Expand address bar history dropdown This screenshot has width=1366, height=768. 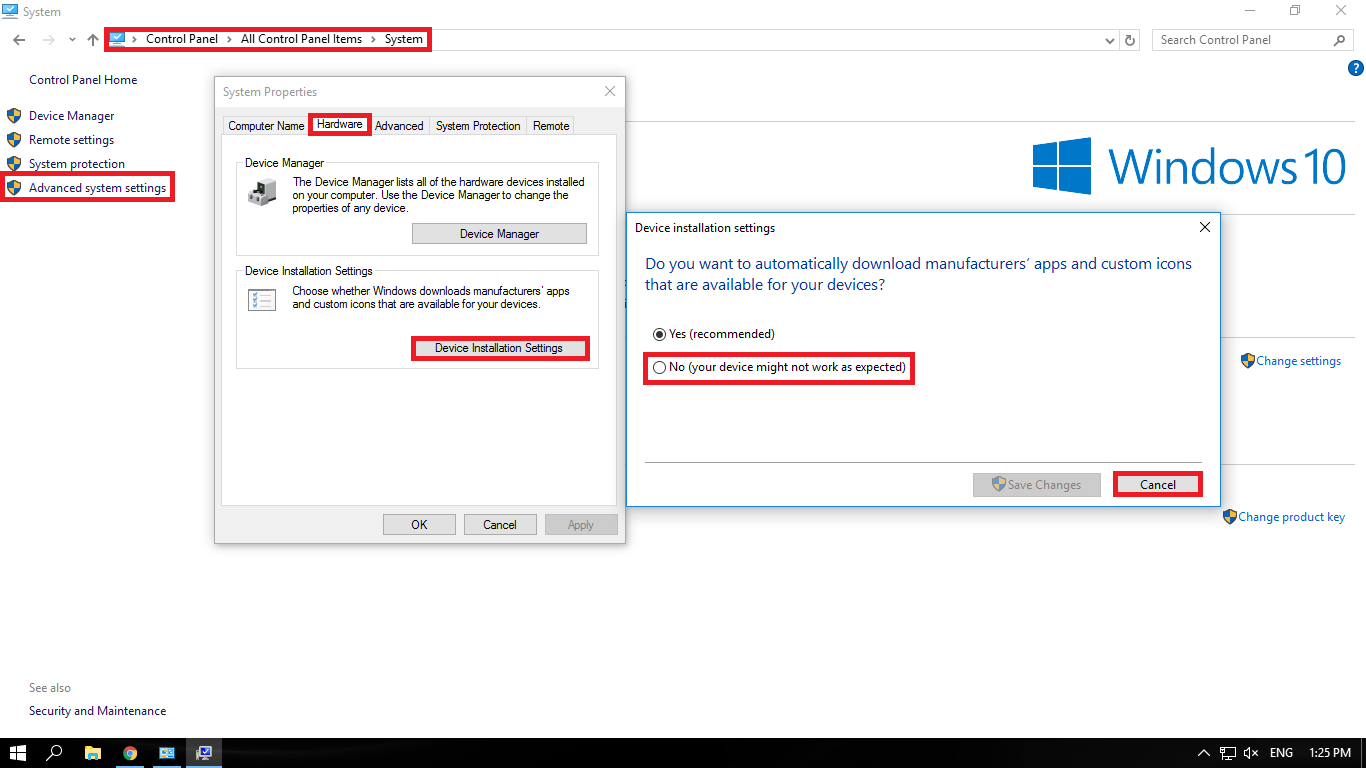1110,41
